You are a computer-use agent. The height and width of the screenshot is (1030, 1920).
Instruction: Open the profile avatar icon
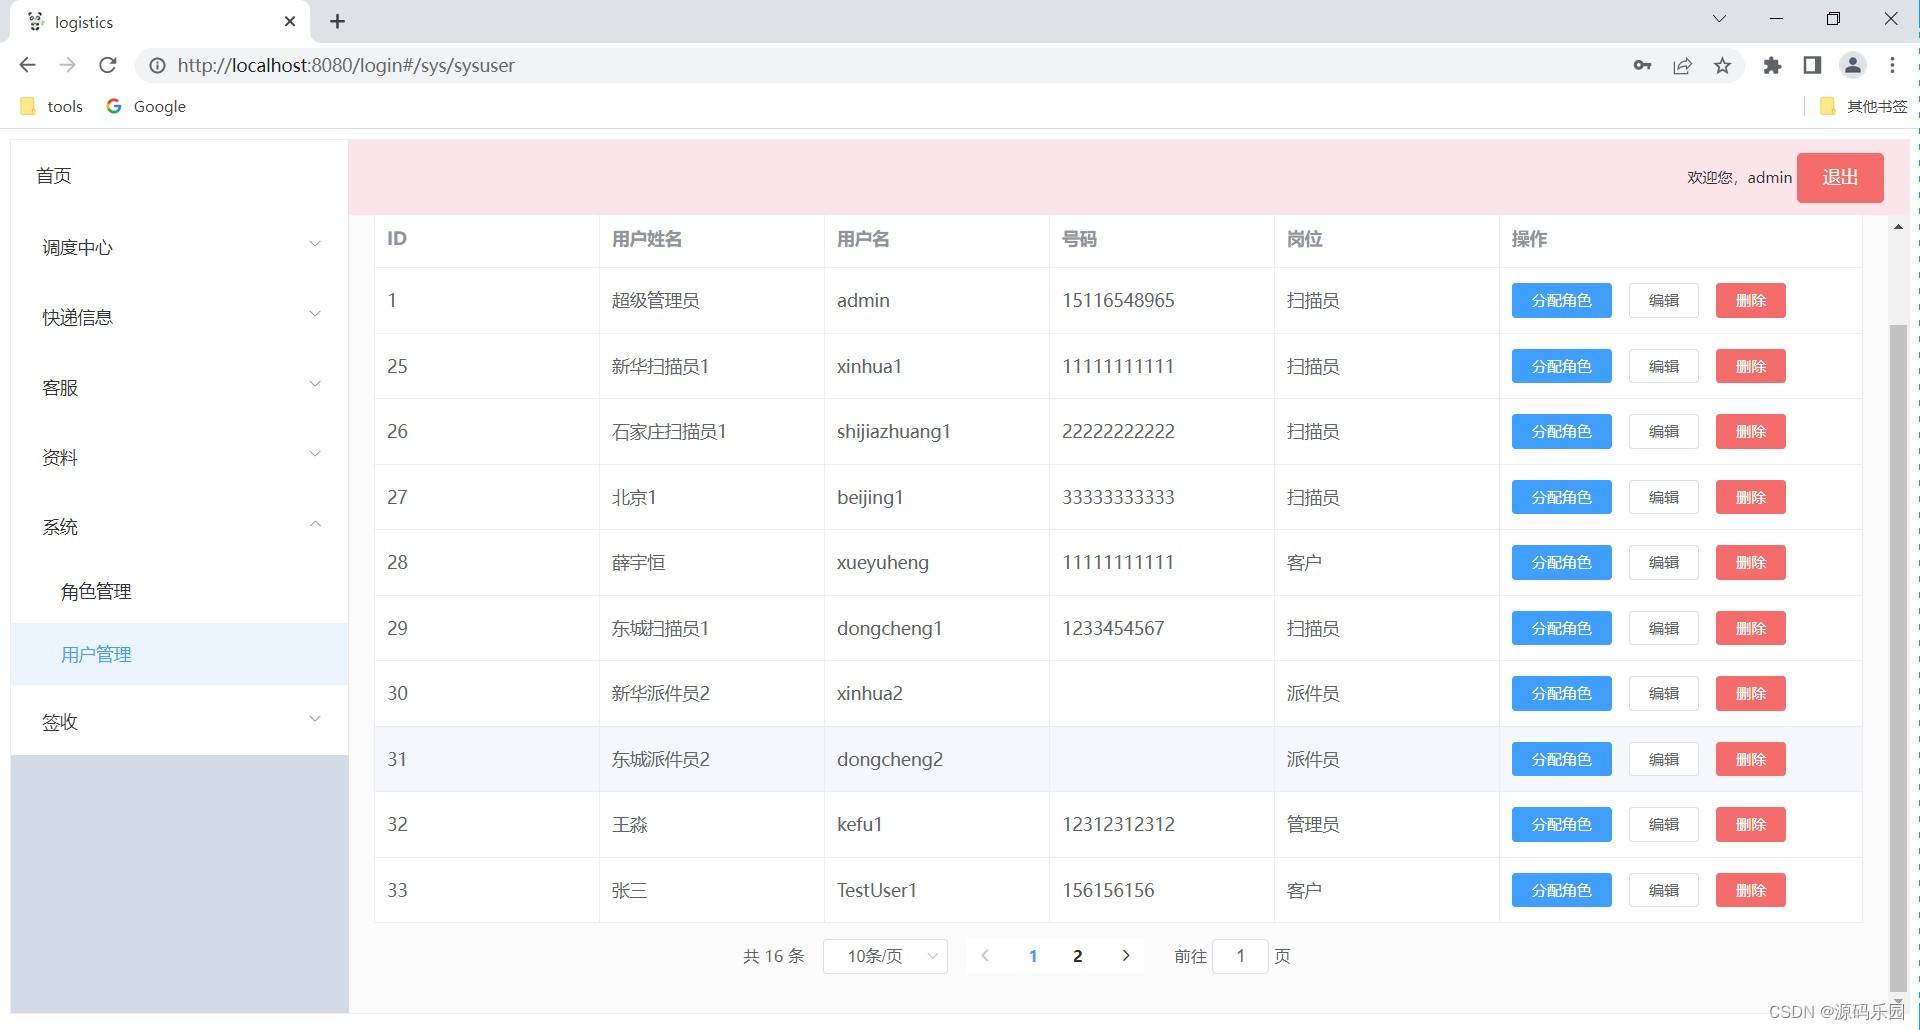1852,65
